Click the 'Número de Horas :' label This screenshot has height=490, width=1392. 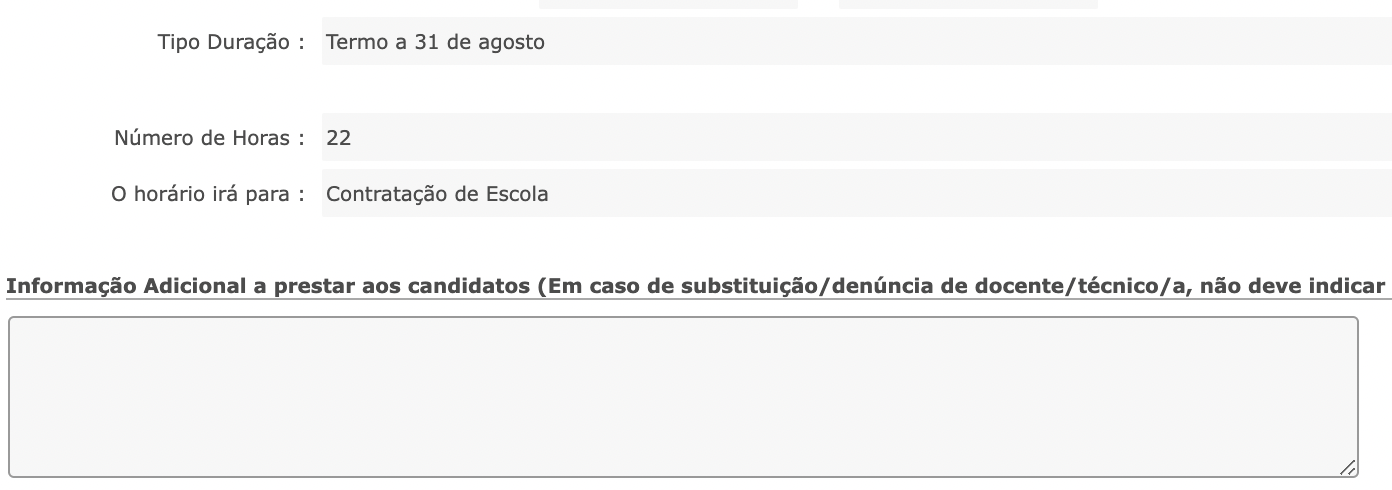tap(208, 138)
